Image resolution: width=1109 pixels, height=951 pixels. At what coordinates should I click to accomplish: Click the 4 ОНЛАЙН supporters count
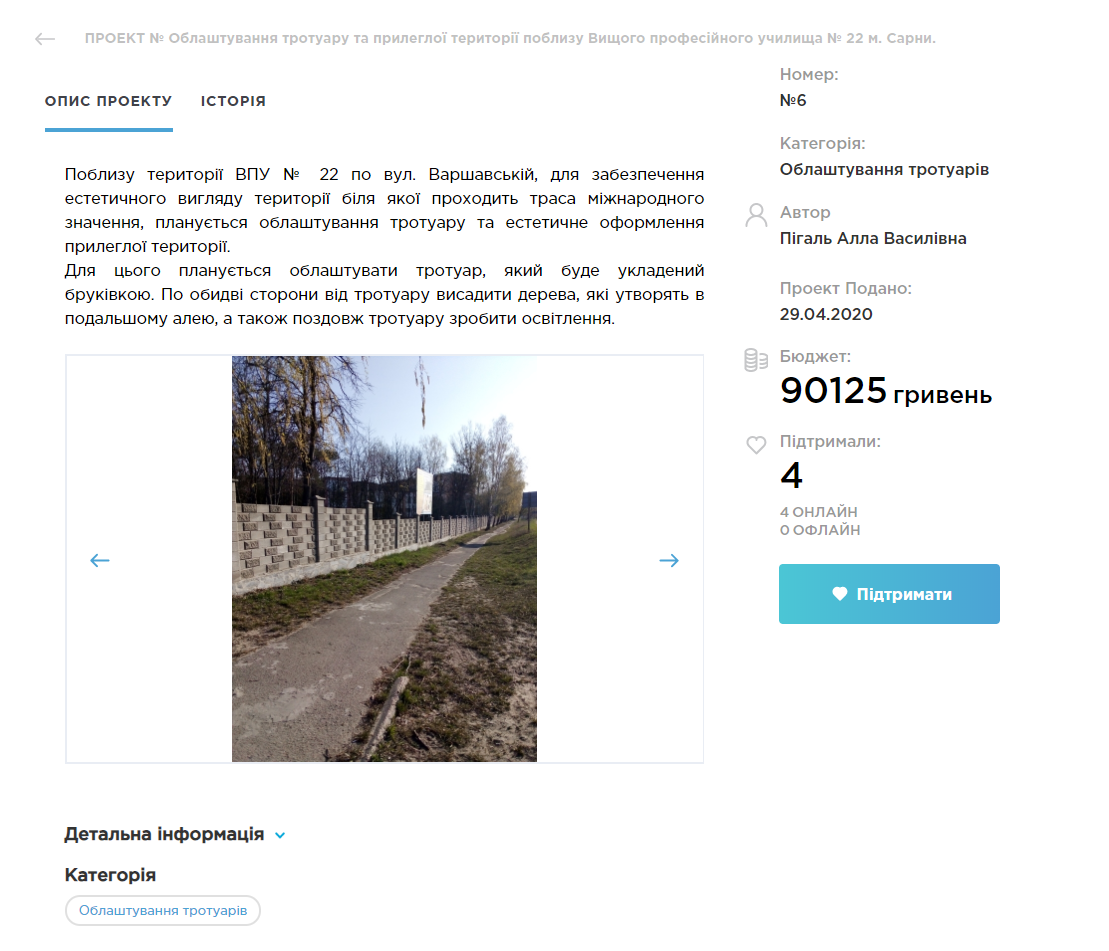point(818,512)
